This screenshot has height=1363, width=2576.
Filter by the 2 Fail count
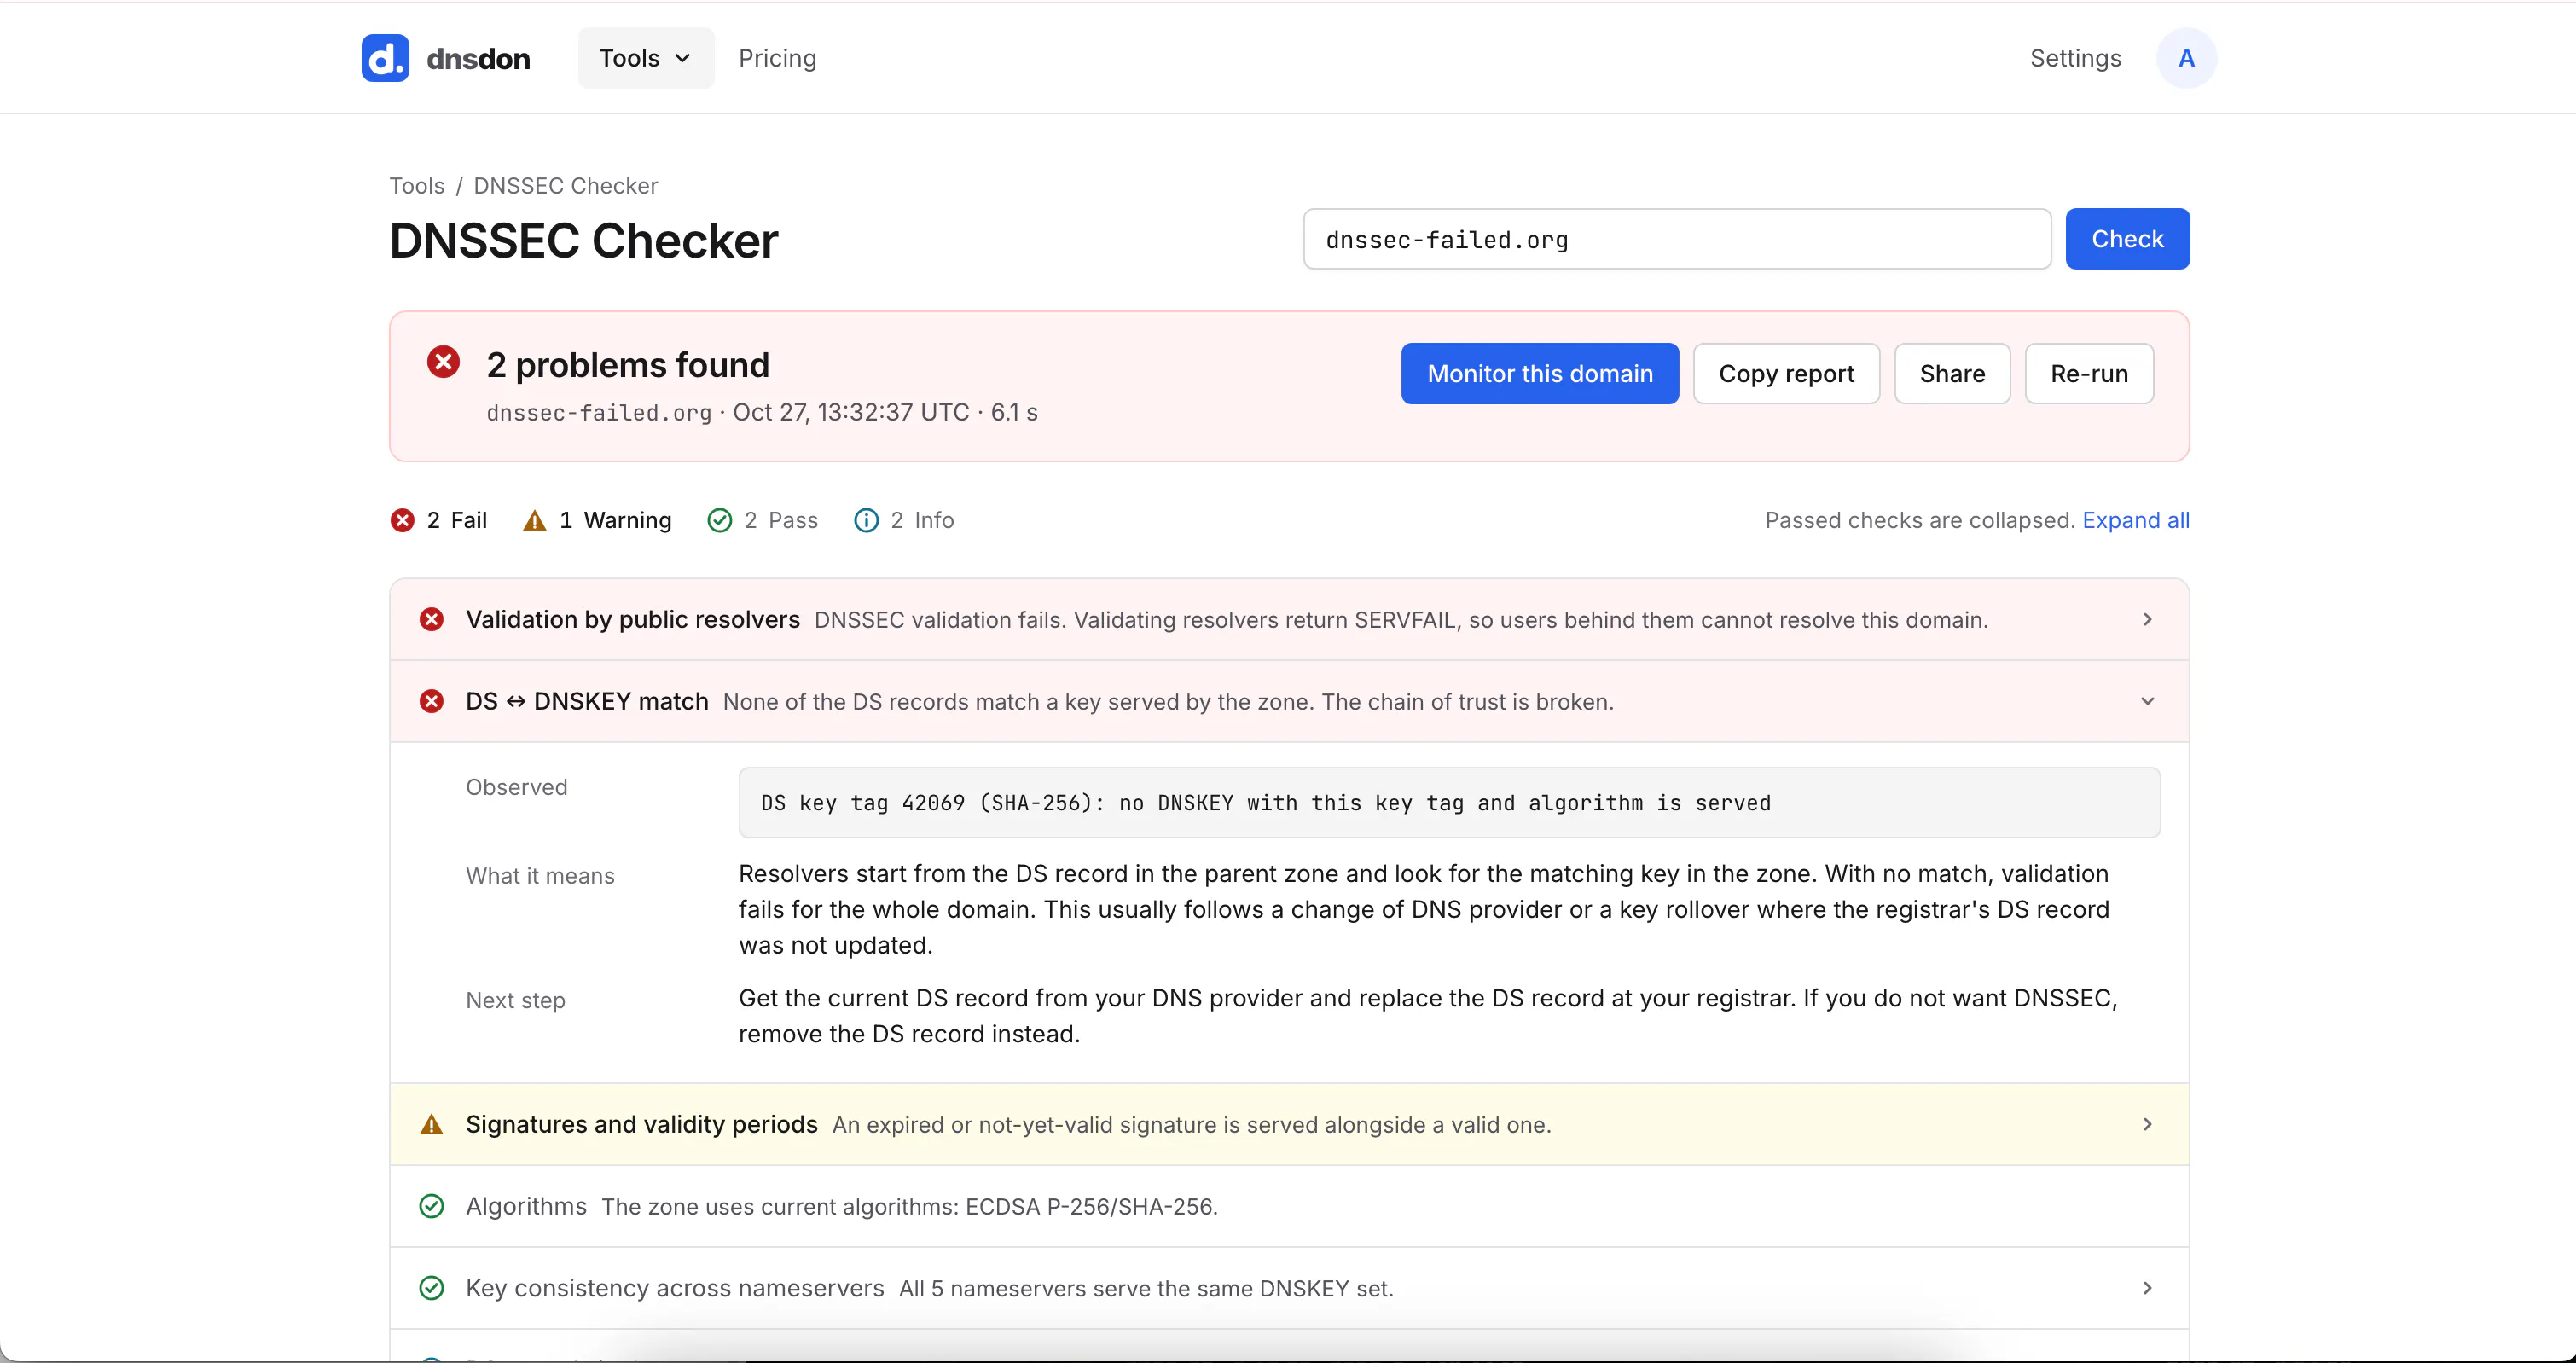point(438,520)
